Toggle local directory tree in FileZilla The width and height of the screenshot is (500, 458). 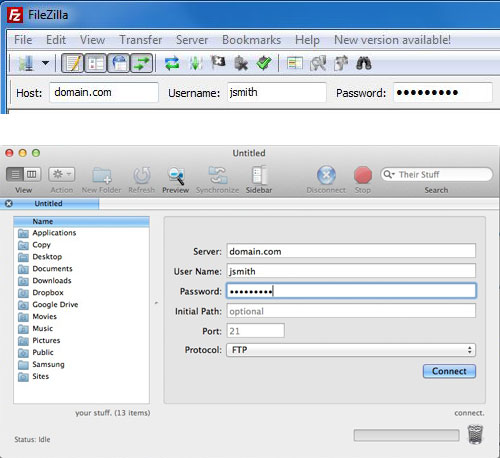pos(96,63)
